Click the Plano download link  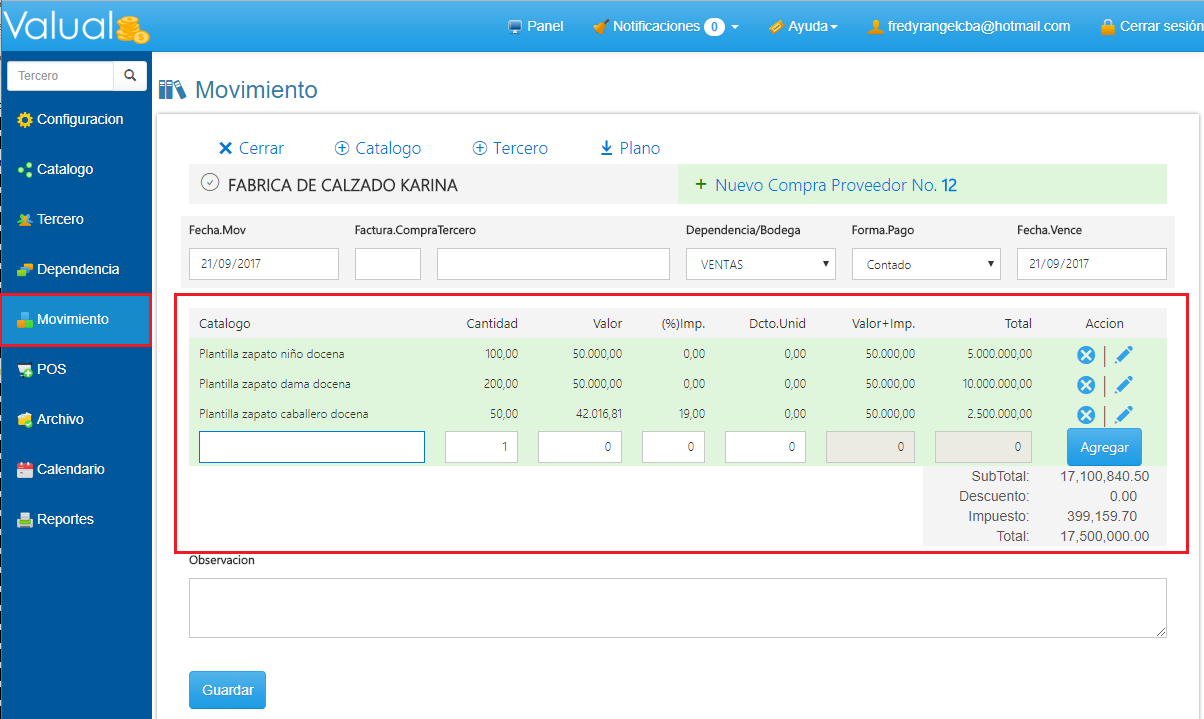[630, 148]
